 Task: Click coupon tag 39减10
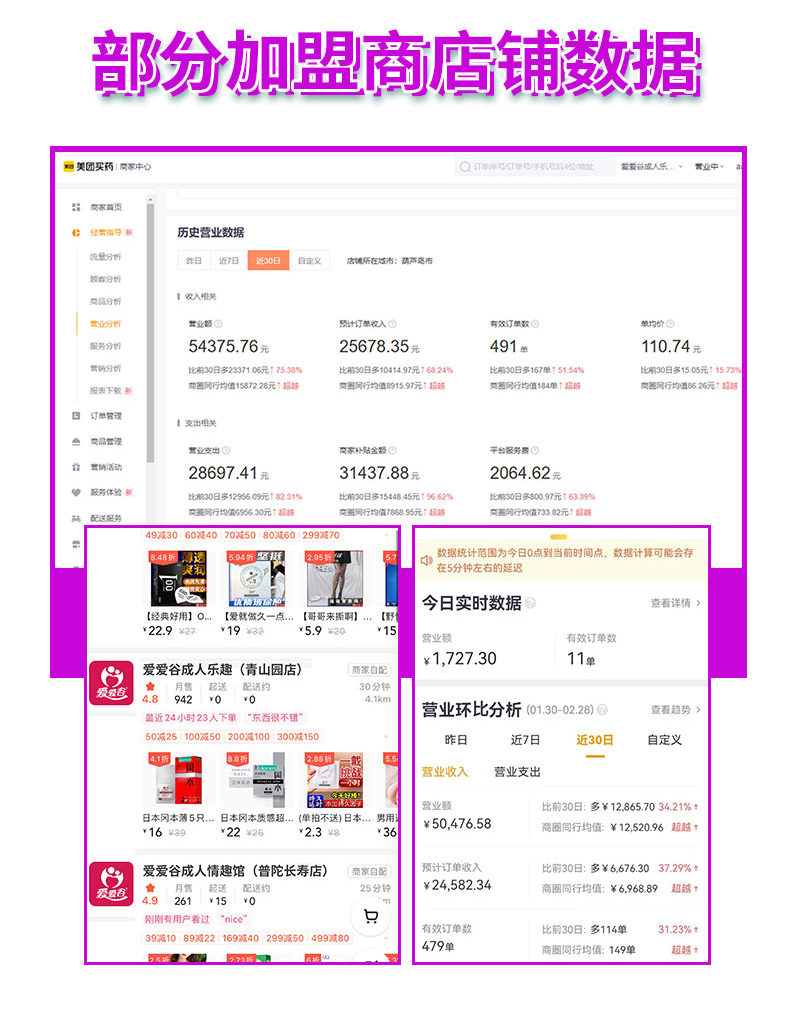(x=161, y=938)
